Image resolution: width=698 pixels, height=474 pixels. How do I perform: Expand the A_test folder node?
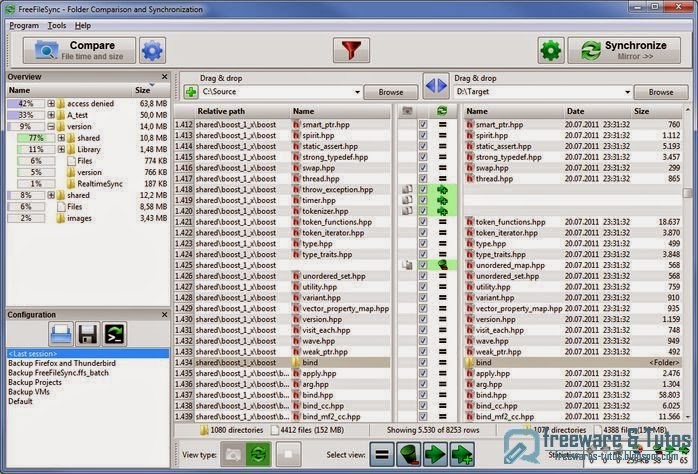[51, 115]
